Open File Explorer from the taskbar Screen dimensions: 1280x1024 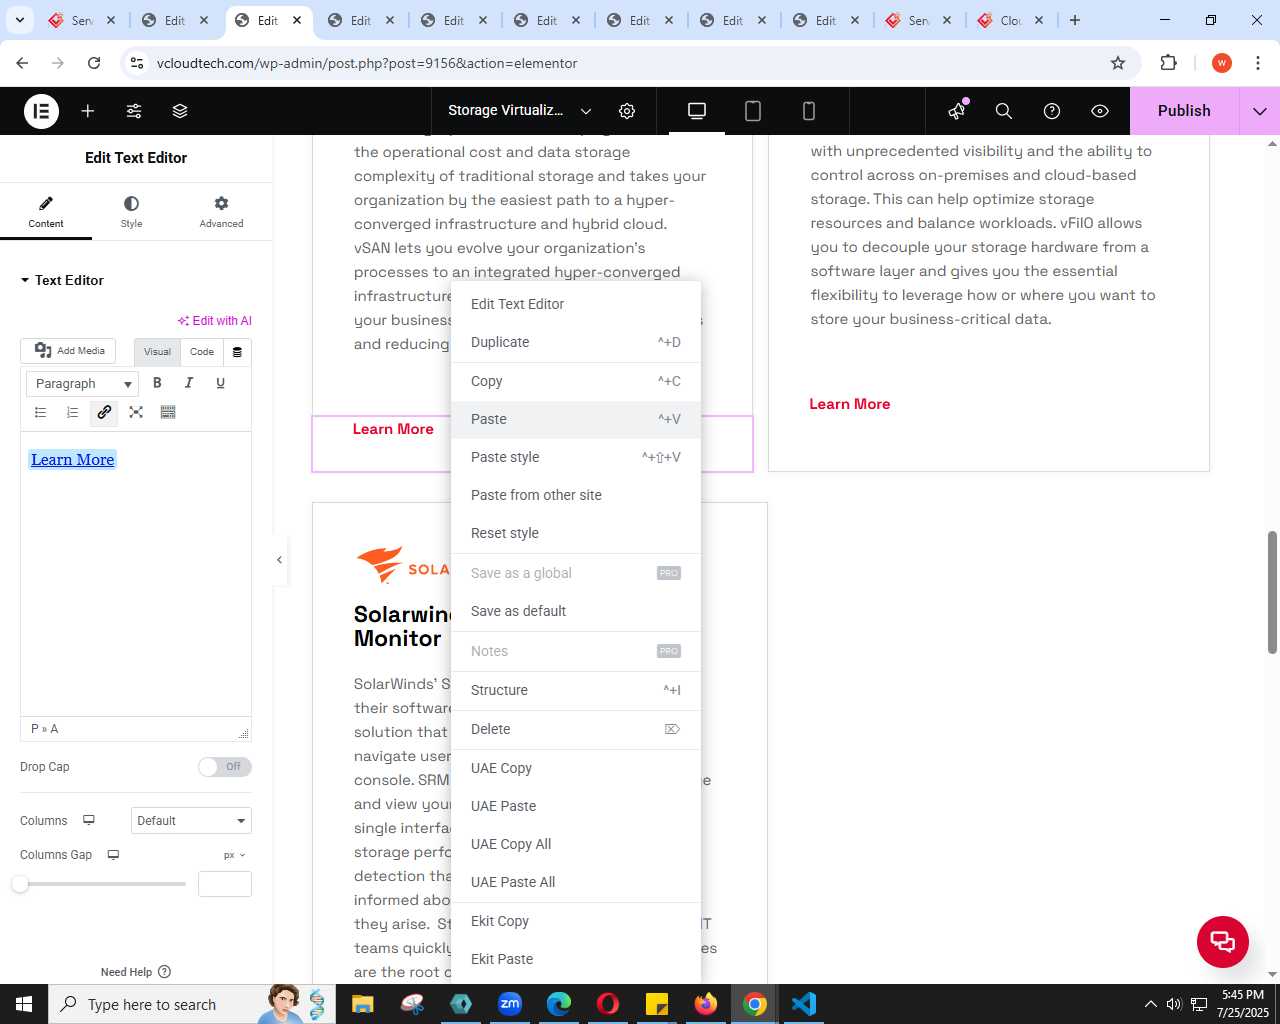(x=363, y=1004)
